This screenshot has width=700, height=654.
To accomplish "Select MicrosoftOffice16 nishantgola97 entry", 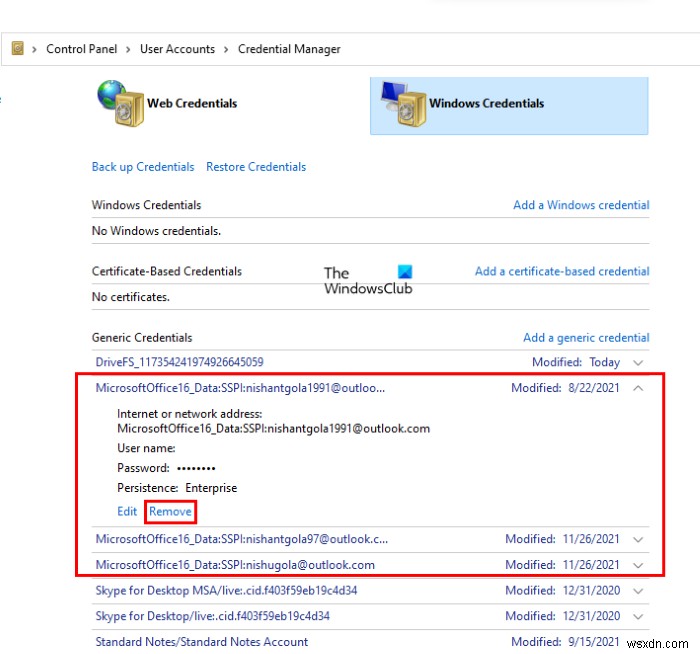I will point(242,539).
